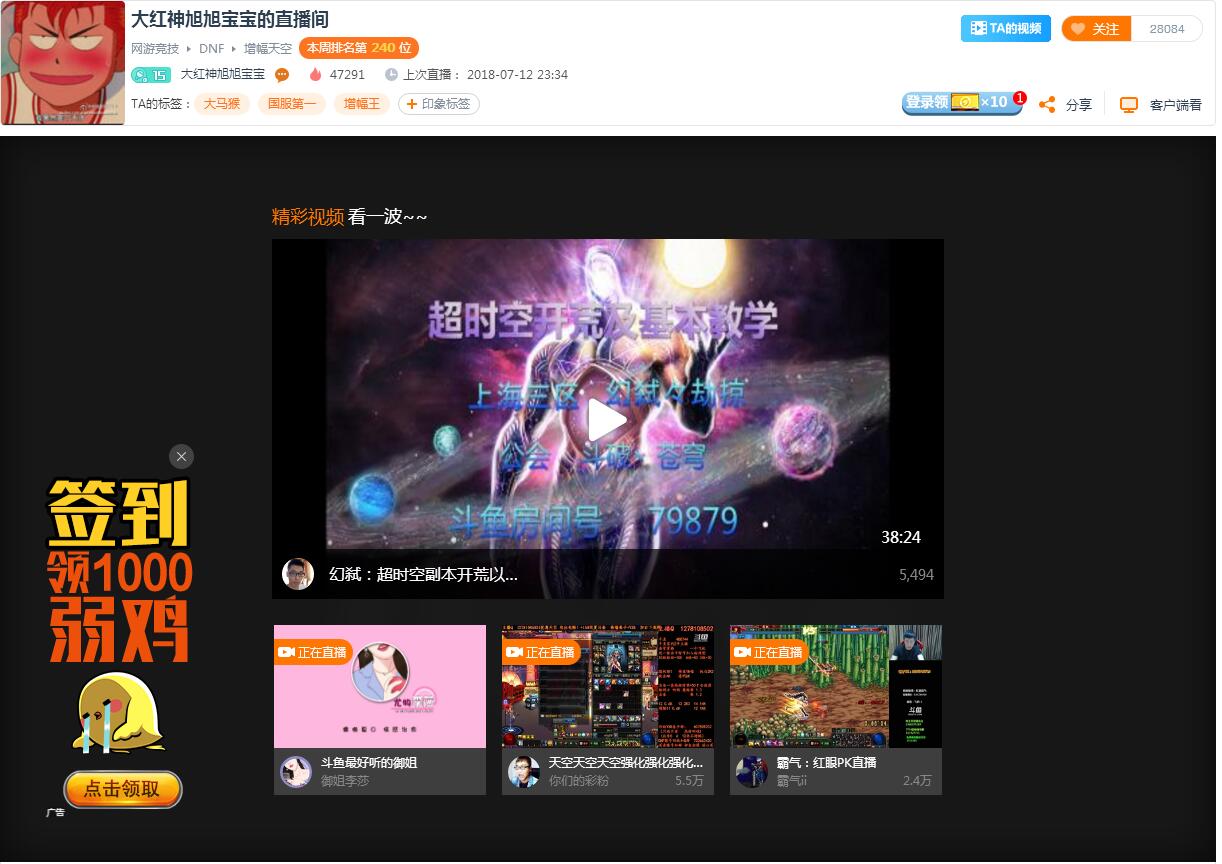1222x864 pixels.
Task: Open stream title 天空天空天空强化强化强化
Action: tap(626, 763)
